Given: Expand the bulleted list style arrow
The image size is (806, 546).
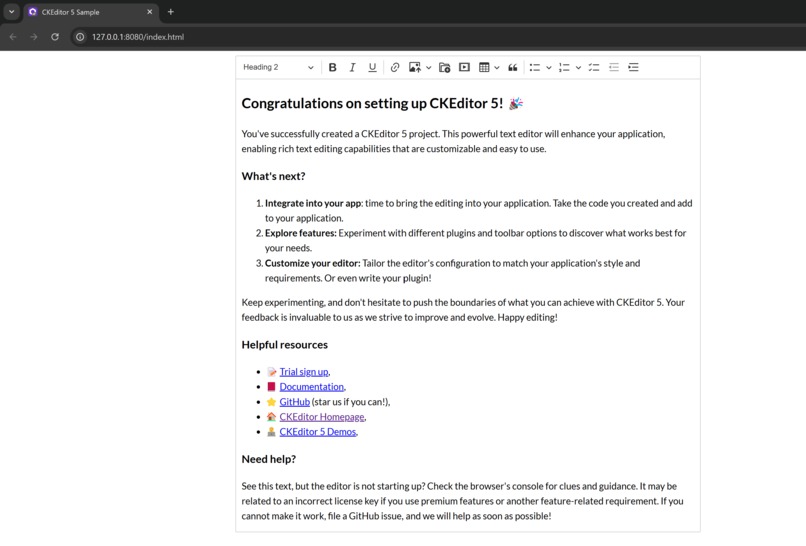Looking at the screenshot, I should pyautogui.click(x=548, y=67).
